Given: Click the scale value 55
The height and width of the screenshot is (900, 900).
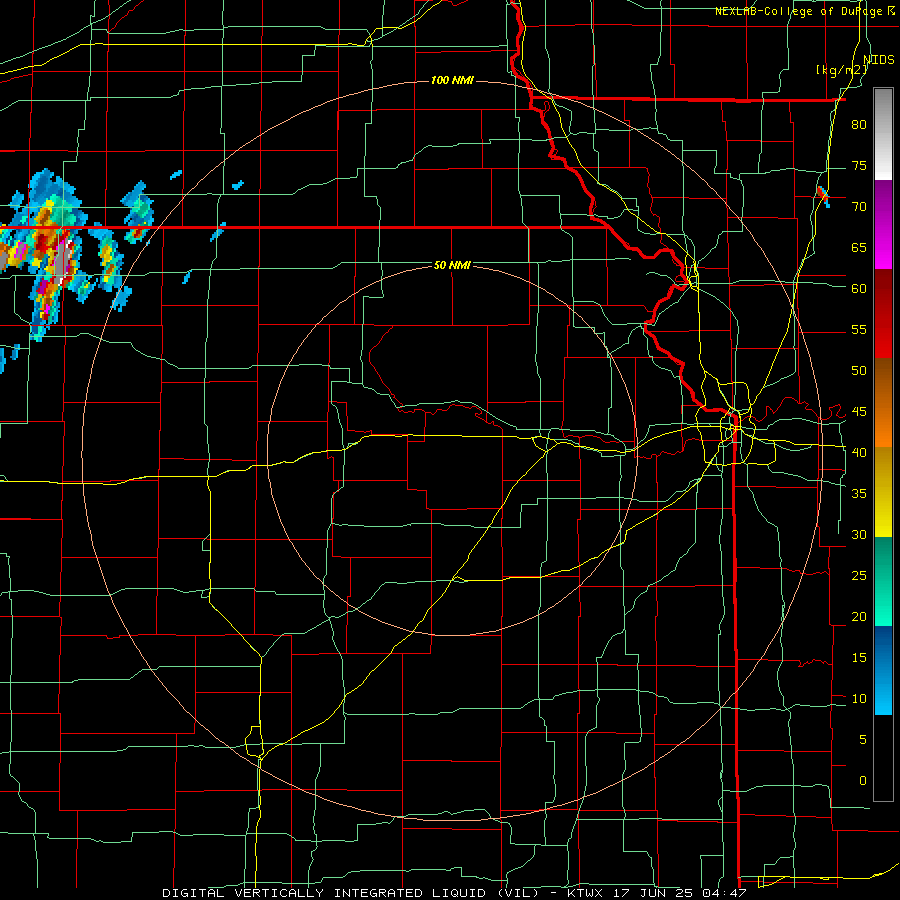Looking at the screenshot, I should pos(859,329).
